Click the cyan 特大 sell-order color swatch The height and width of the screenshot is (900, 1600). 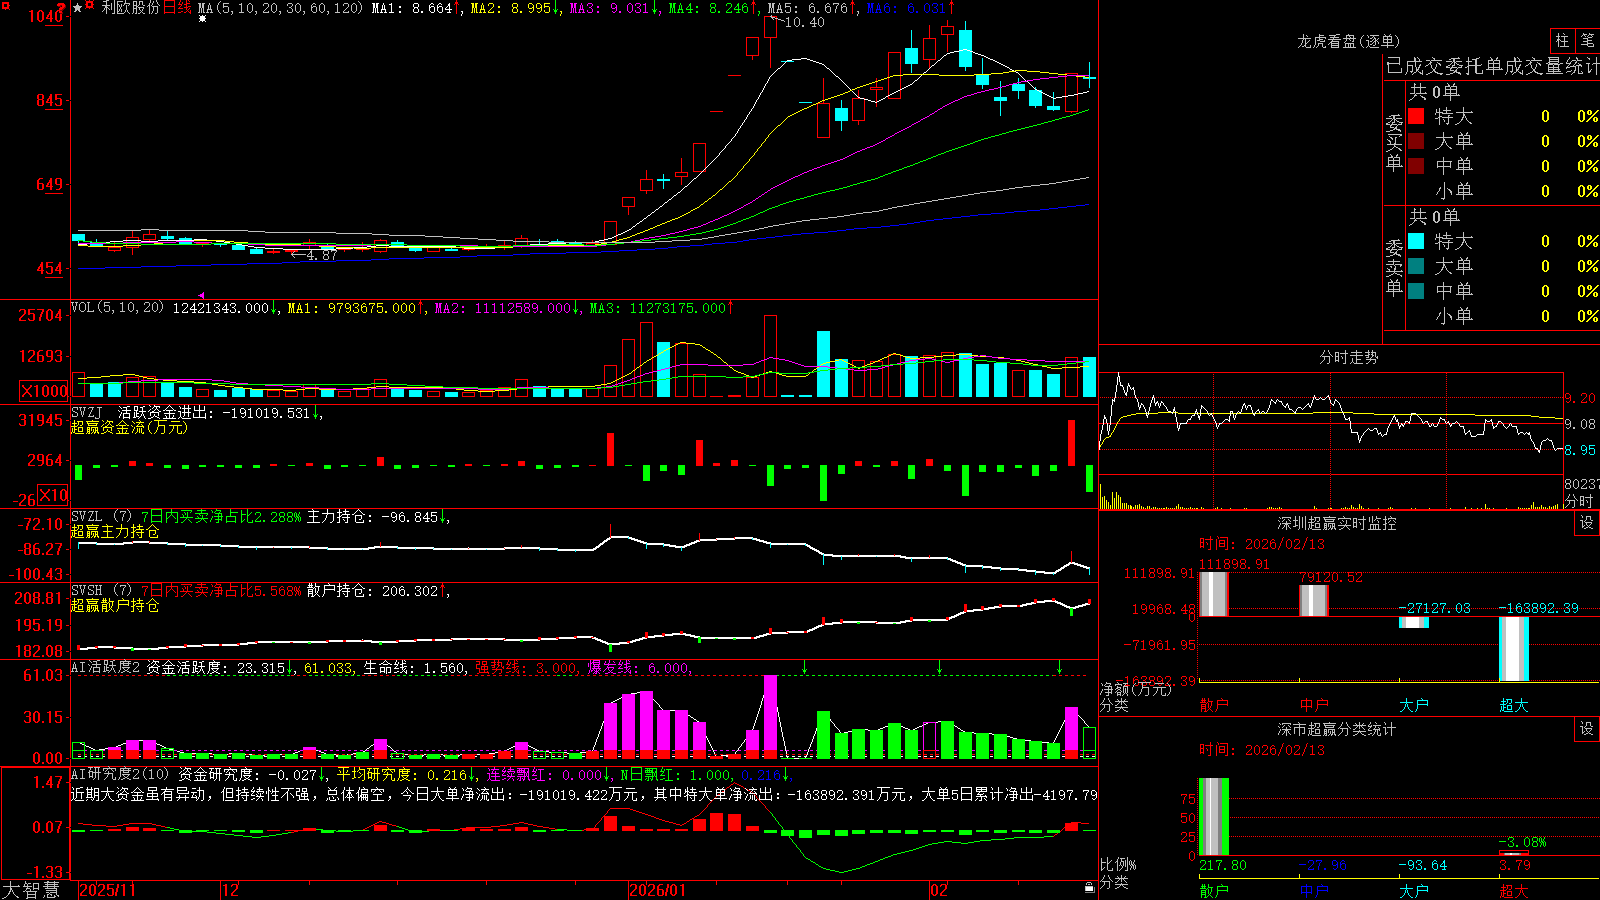(1416, 241)
